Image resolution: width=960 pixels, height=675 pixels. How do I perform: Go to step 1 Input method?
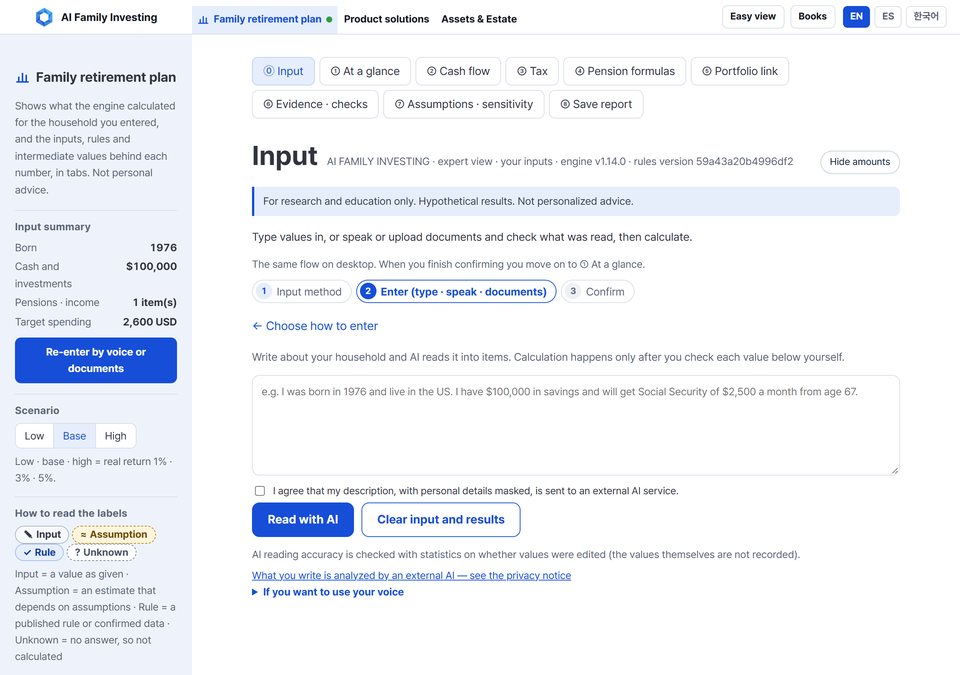[x=301, y=292]
